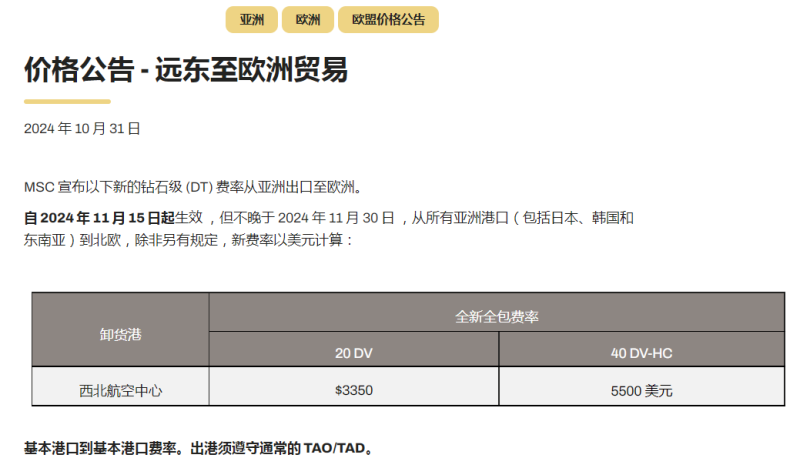Click the end date 2024 年 11 月 30 日
The height and width of the screenshot is (458, 800).
tap(336, 217)
